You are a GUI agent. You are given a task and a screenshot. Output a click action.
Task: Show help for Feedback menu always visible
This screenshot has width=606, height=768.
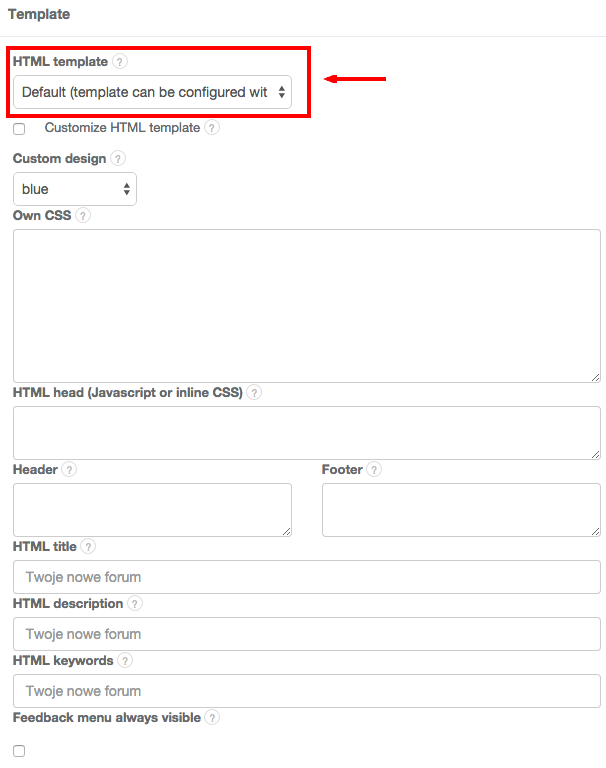(x=212, y=717)
